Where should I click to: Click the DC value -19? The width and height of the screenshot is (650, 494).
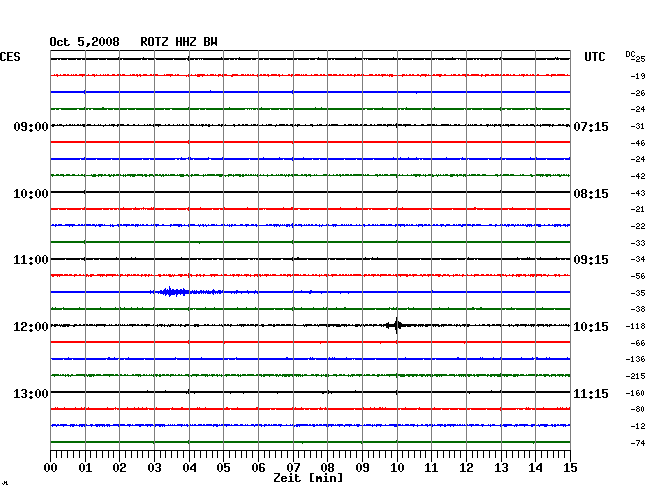pyautogui.click(x=638, y=76)
